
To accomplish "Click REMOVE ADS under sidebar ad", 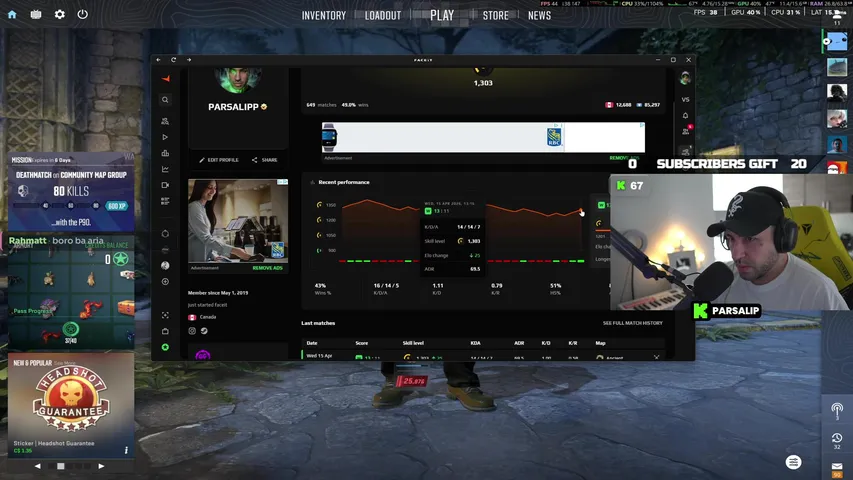I will click(267, 268).
